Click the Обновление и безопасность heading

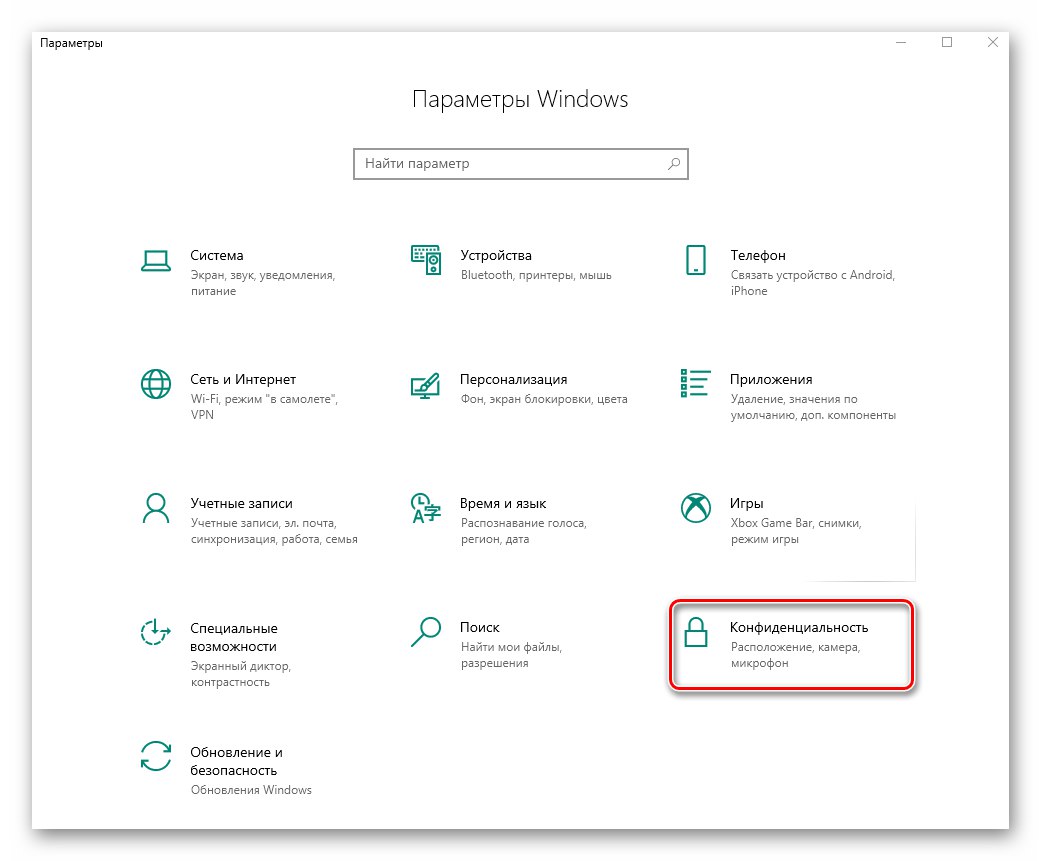point(236,761)
